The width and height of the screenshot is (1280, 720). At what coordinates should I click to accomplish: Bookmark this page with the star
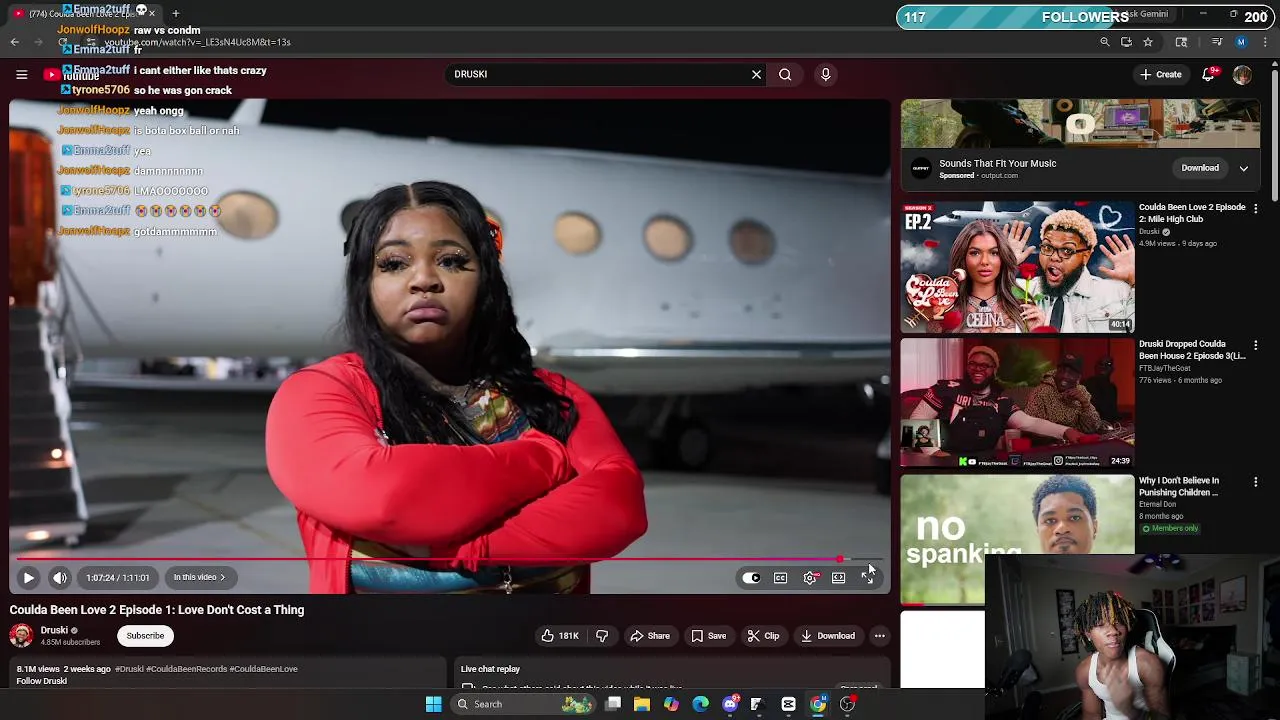tap(1148, 42)
